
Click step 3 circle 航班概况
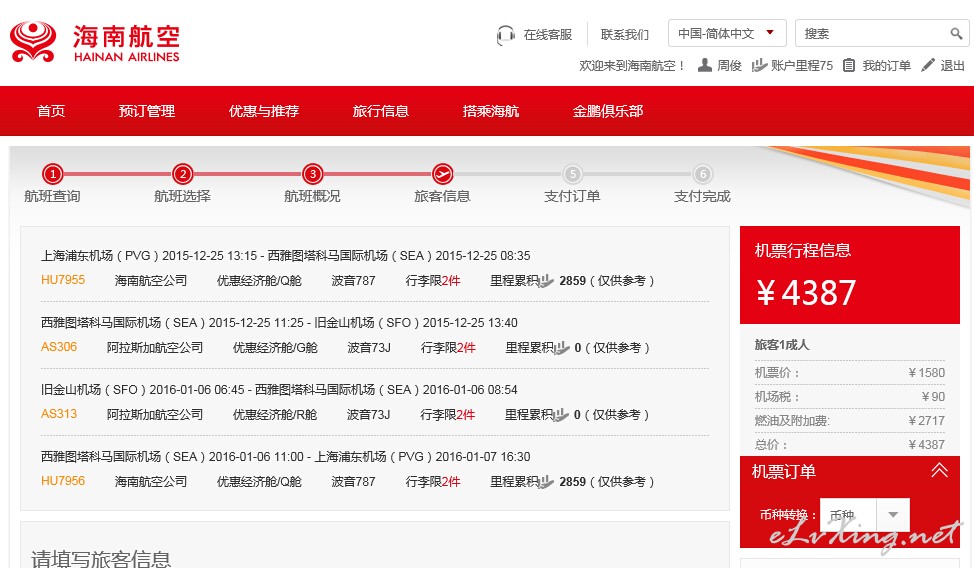(312, 174)
